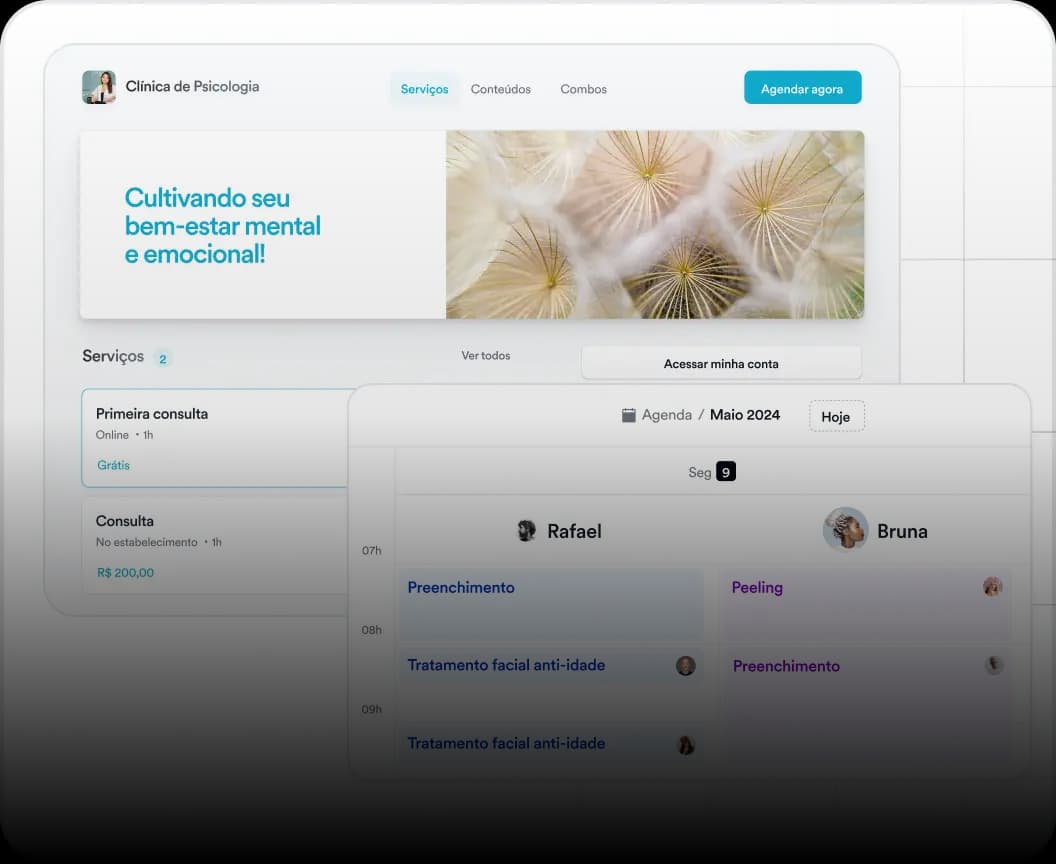This screenshot has height=864, width=1056.
Task: Click client avatar on 08h Tratamento facial
Action: click(x=685, y=666)
